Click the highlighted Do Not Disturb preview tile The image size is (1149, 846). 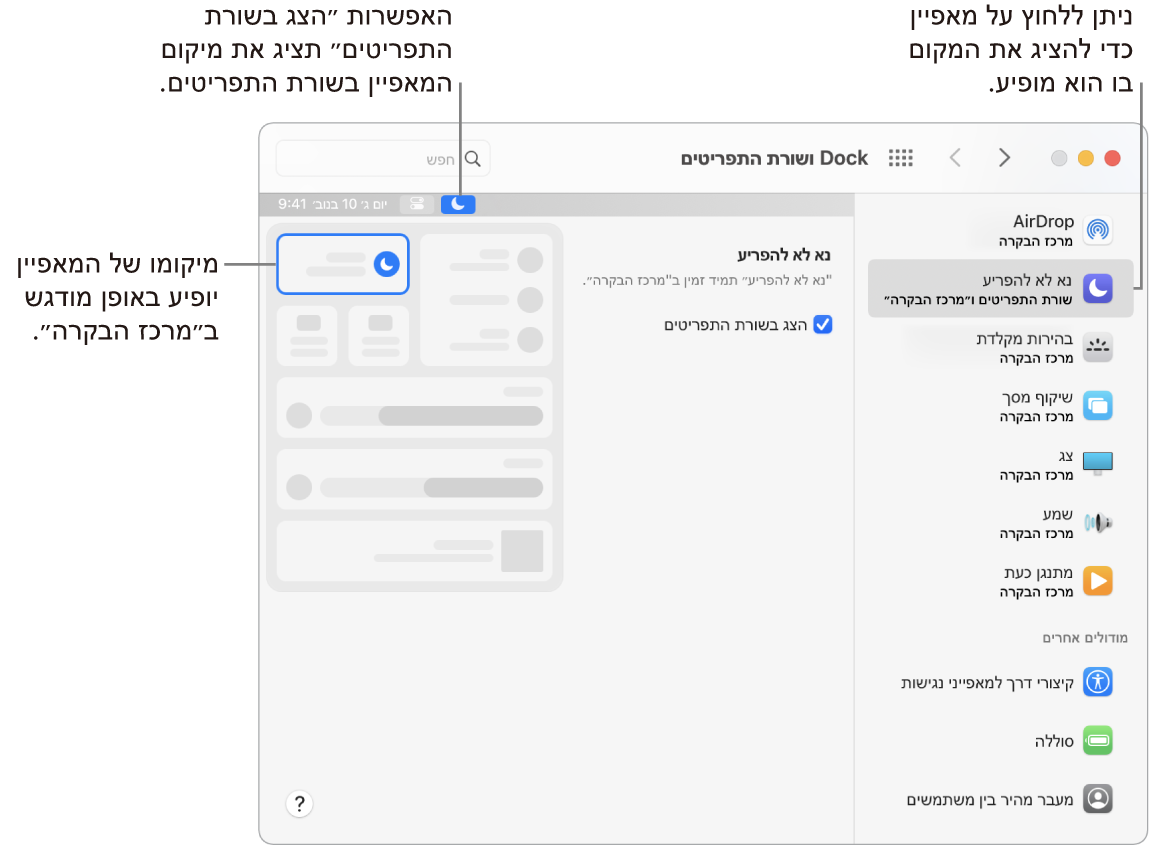[x=342, y=264]
